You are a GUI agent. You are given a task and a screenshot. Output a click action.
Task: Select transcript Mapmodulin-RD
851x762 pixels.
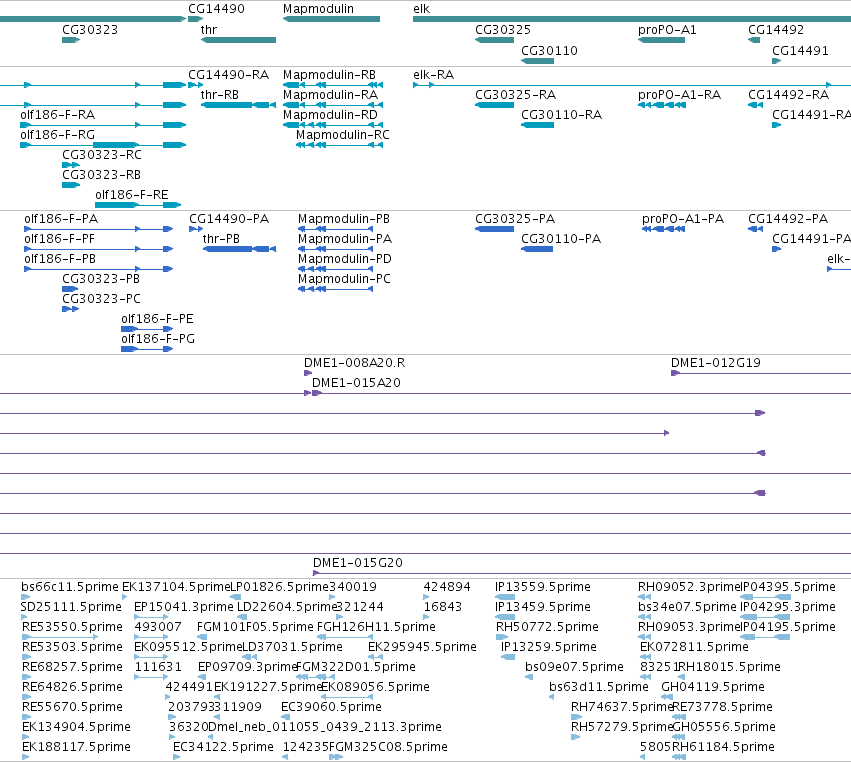pyautogui.click(x=333, y=125)
